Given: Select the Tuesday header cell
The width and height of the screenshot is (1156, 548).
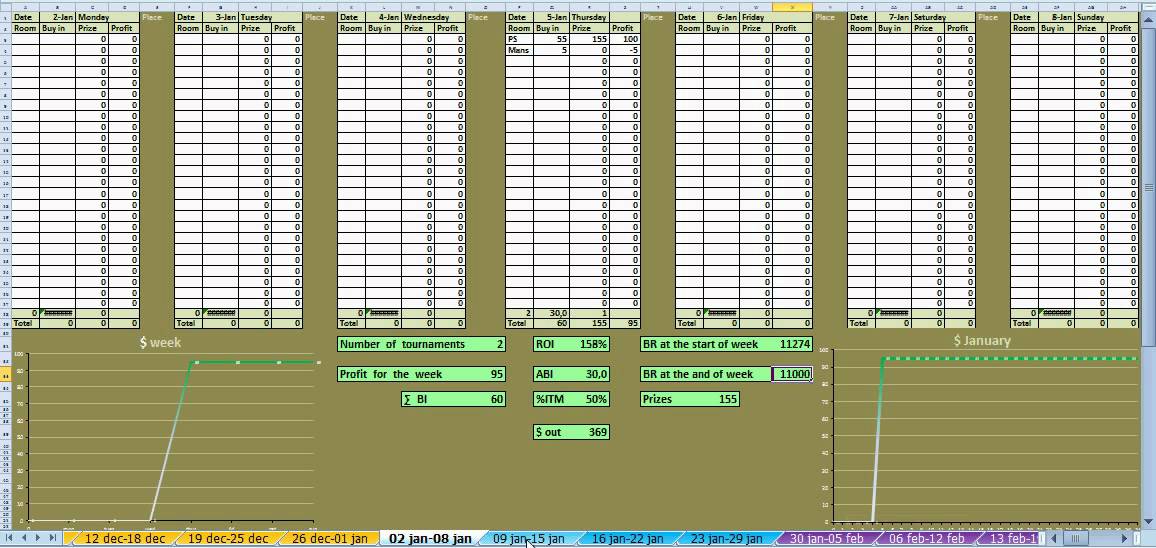Looking at the screenshot, I should pyautogui.click(x=270, y=17).
